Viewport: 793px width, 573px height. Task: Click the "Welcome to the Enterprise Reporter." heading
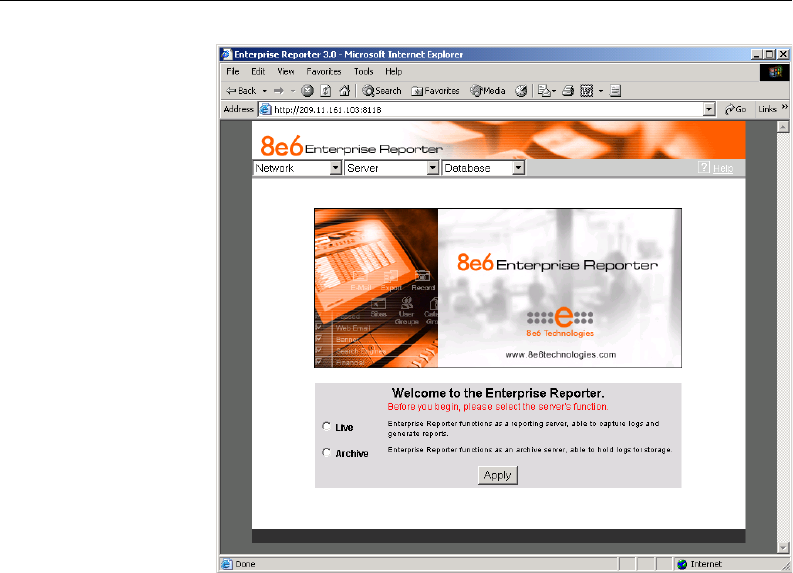pos(498,393)
